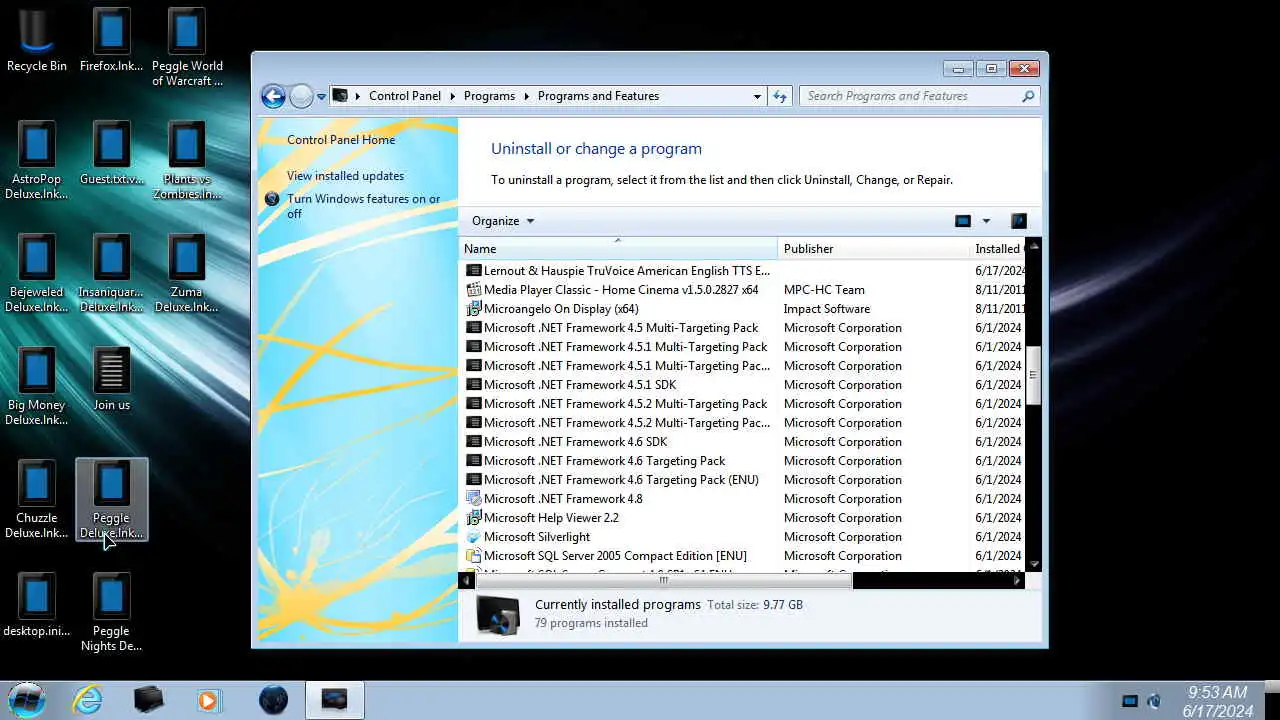
Task: Select the Microangelo On Display icon
Action: (x=474, y=309)
